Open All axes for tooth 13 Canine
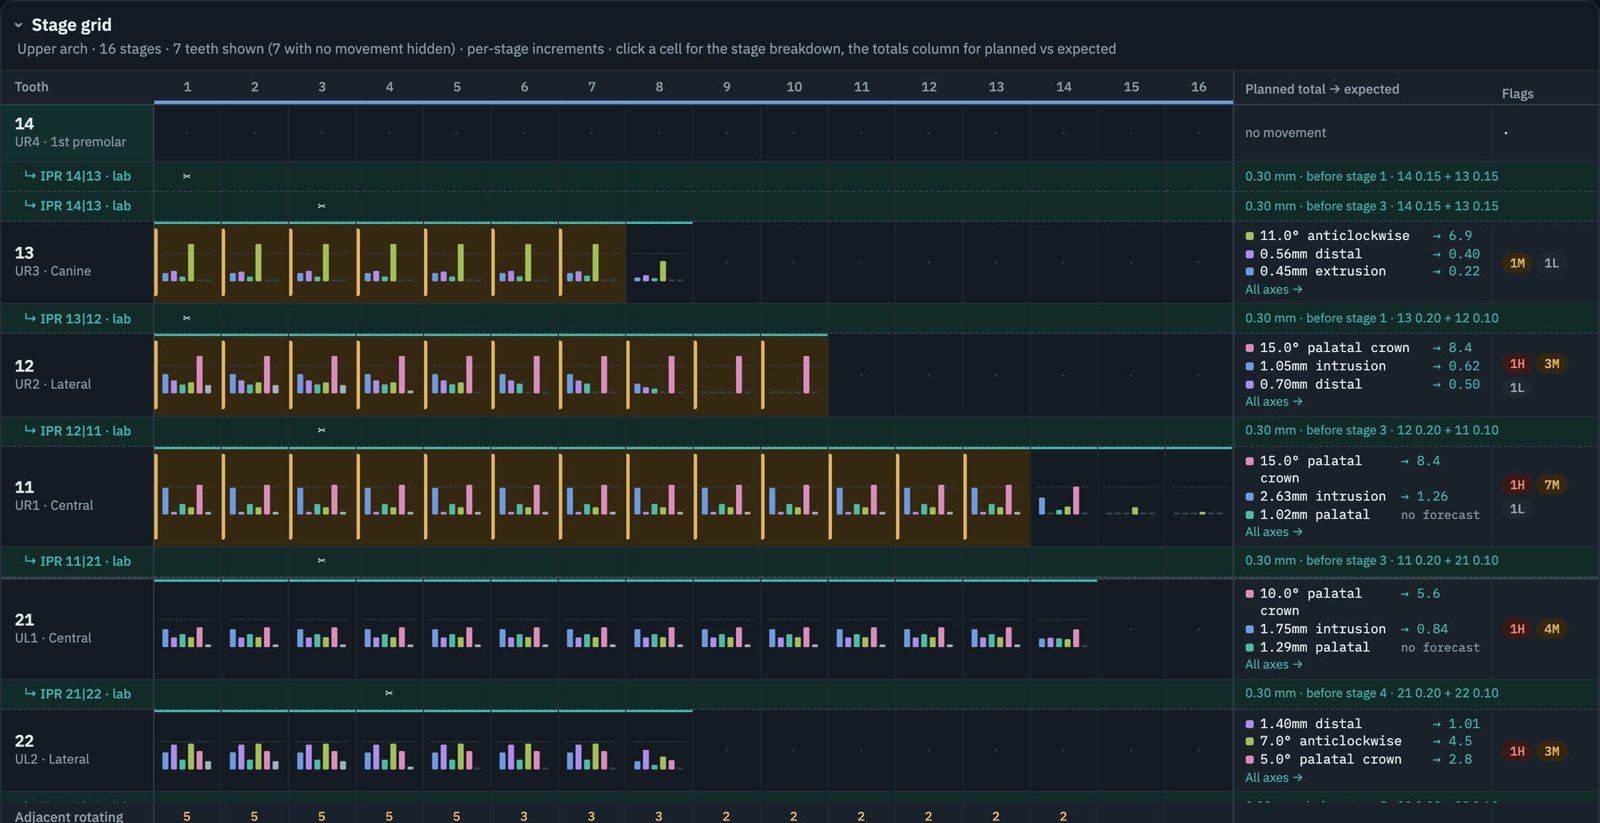The image size is (1600, 823). (x=1273, y=290)
